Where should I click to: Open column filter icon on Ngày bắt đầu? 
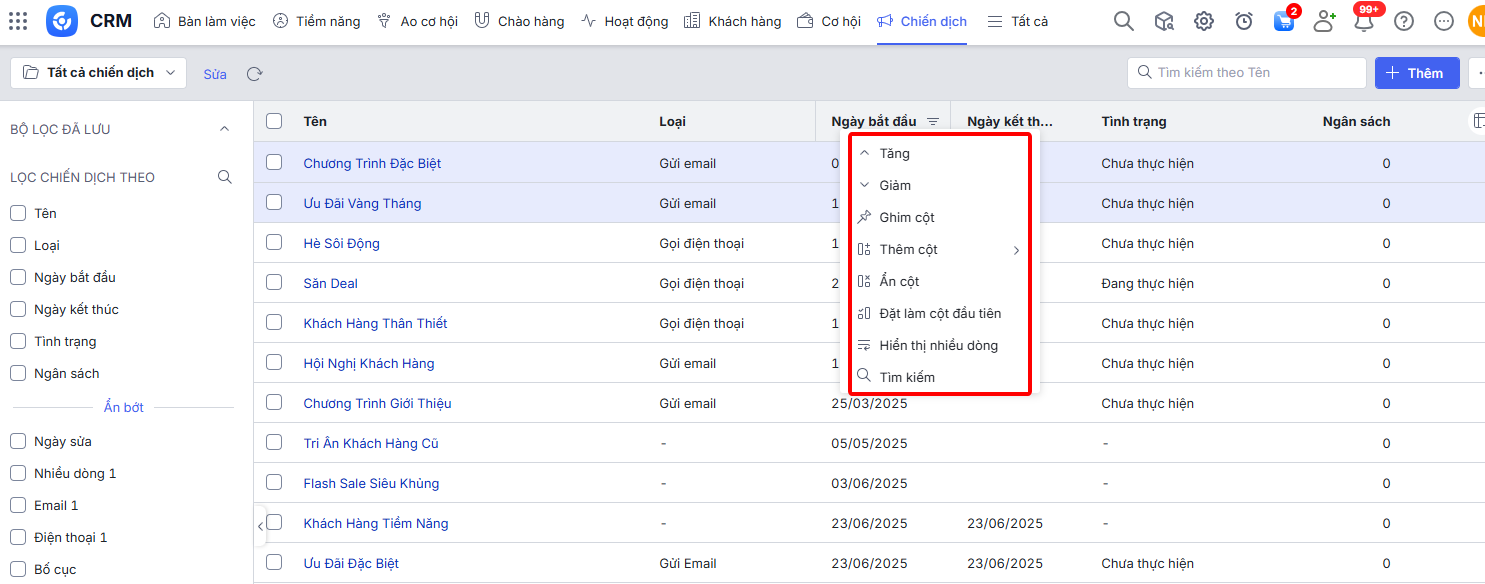pos(932,122)
